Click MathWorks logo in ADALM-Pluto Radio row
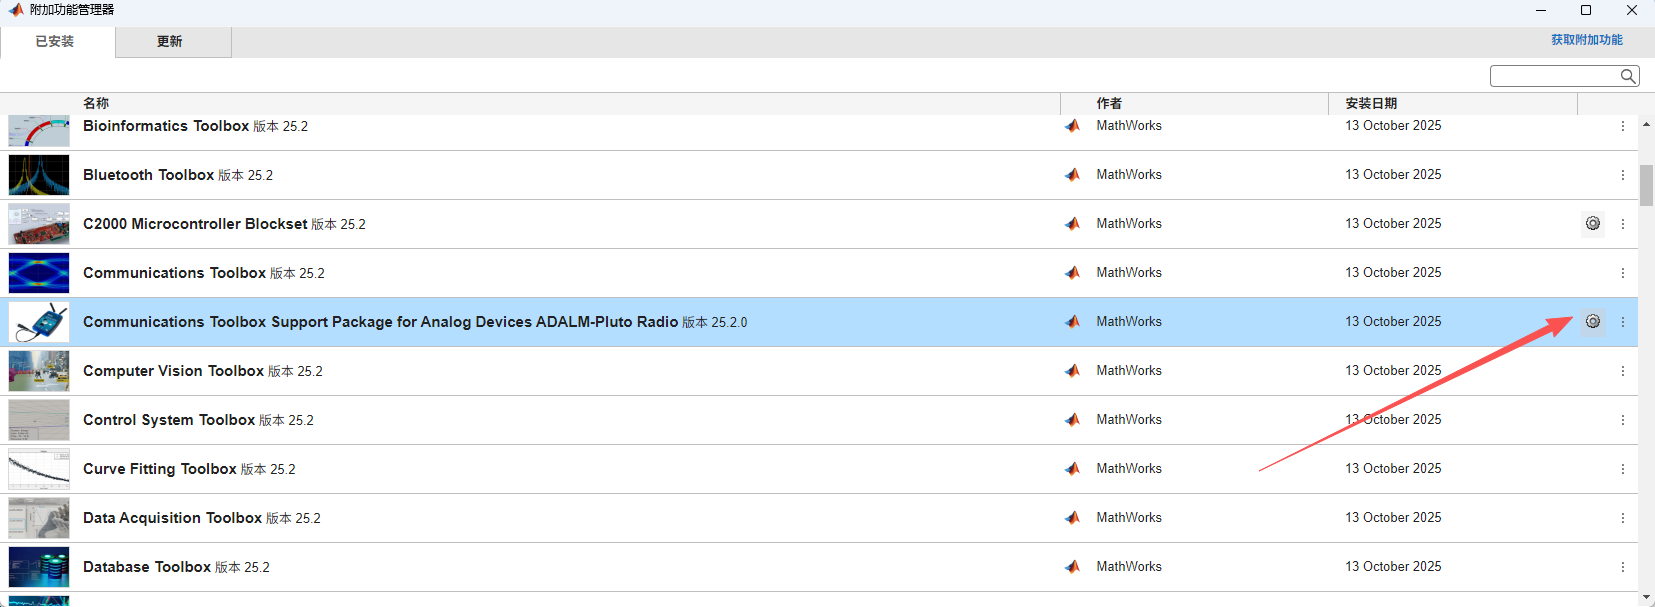 pyautogui.click(x=1073, y=322)
